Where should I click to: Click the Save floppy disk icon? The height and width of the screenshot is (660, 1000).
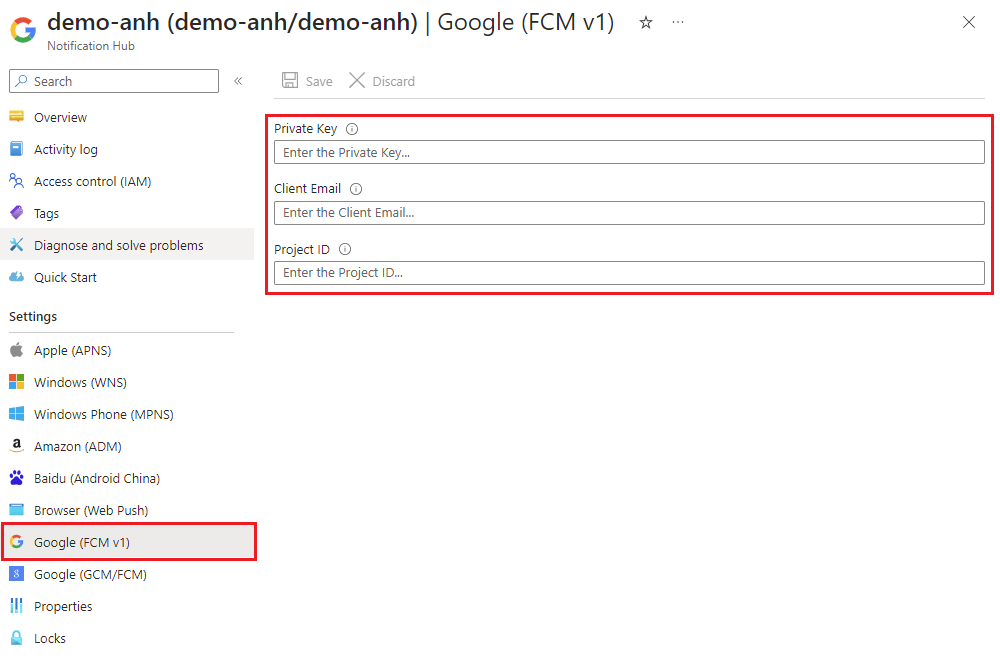(x=290, y=80)
